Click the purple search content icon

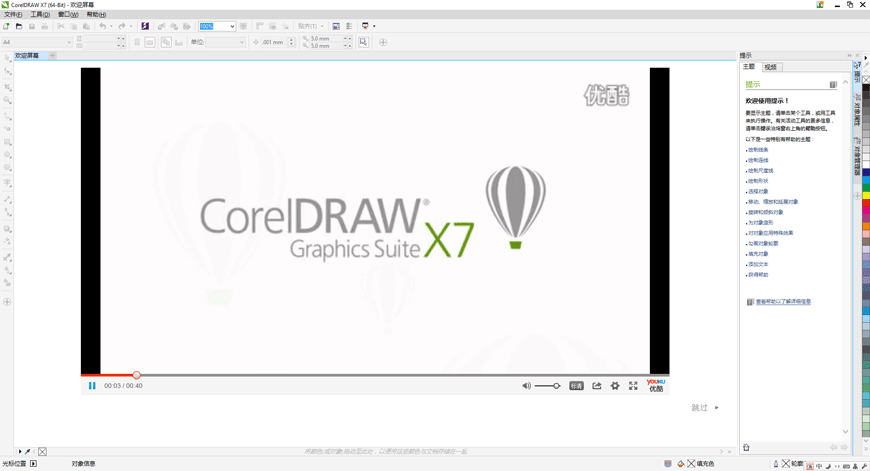click(145, 26)
